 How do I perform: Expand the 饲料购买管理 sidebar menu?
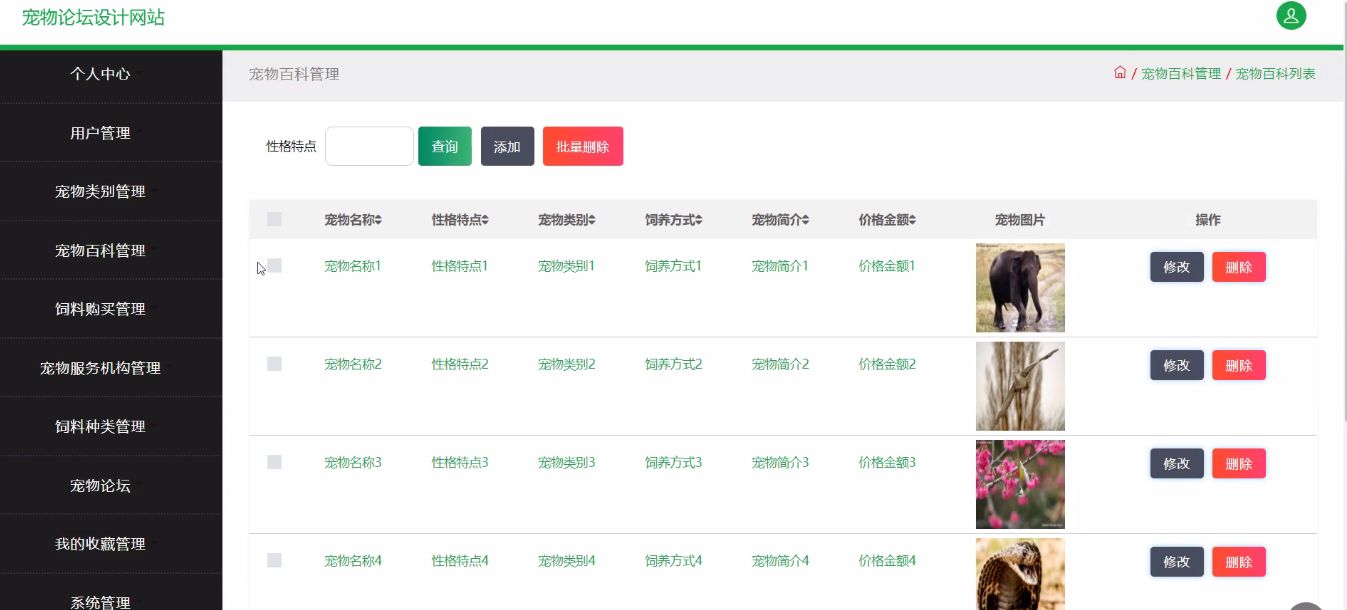(x=100, y=309)
